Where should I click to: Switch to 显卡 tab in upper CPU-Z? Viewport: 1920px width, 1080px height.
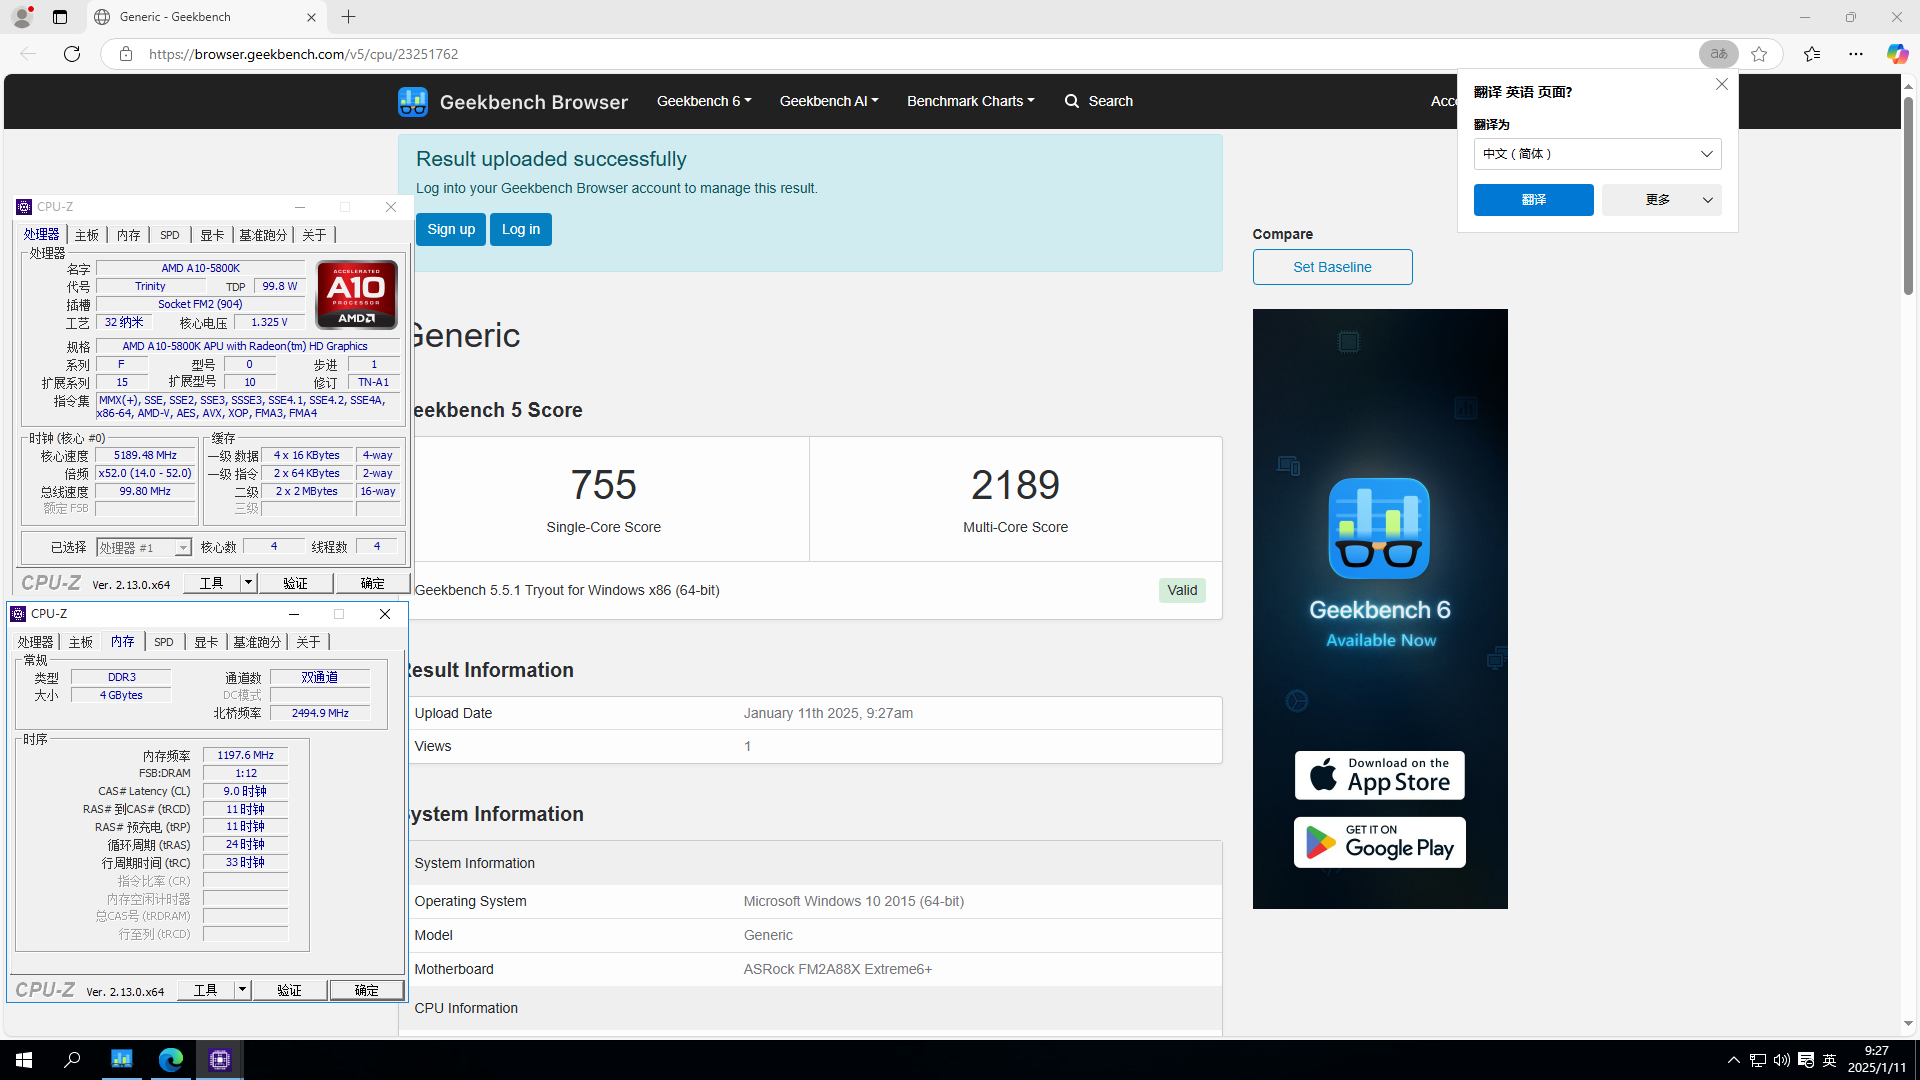[x=212, y=235]
